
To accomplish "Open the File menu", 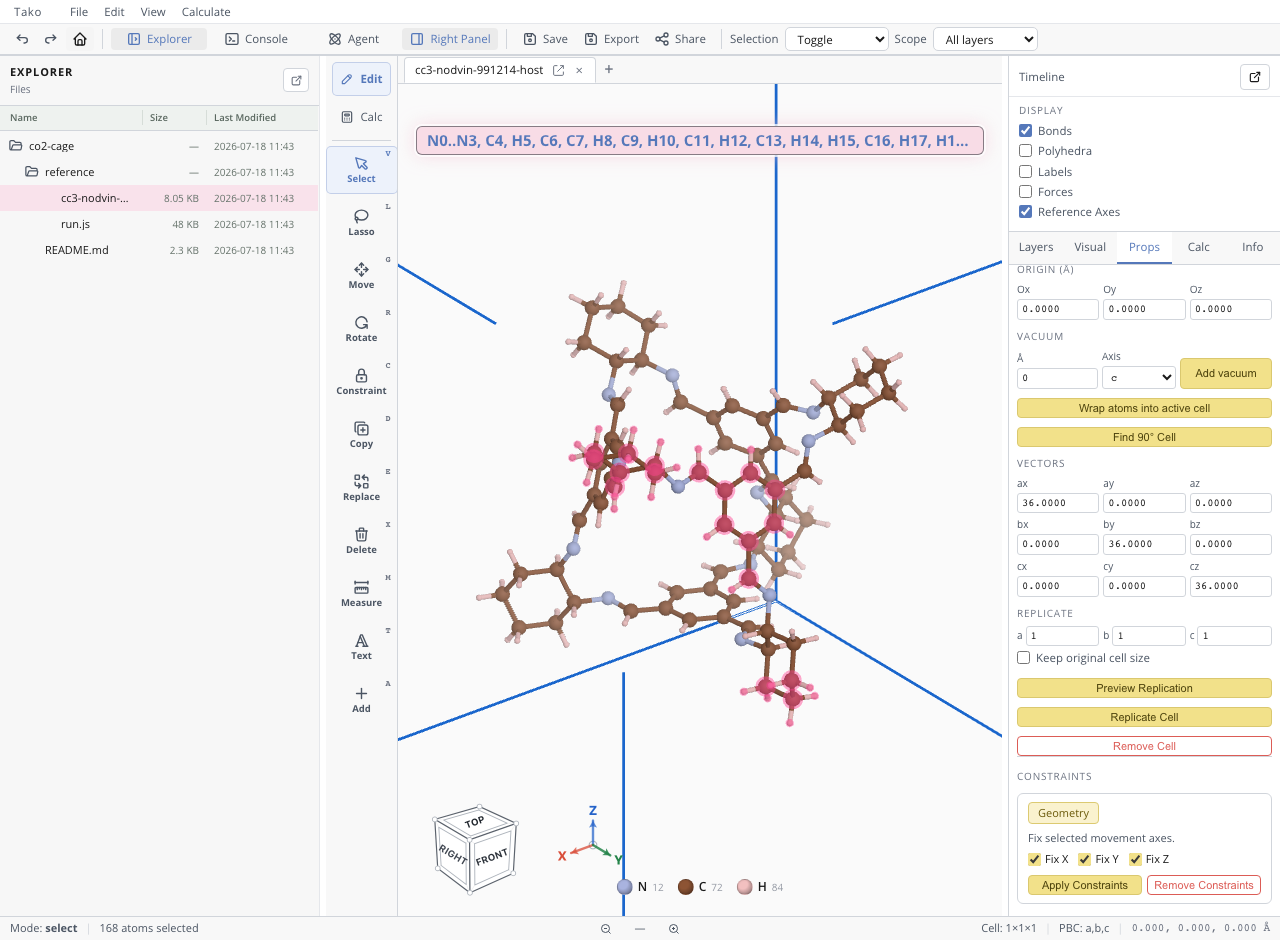I will pyautogui.click(x=79, y=12).
